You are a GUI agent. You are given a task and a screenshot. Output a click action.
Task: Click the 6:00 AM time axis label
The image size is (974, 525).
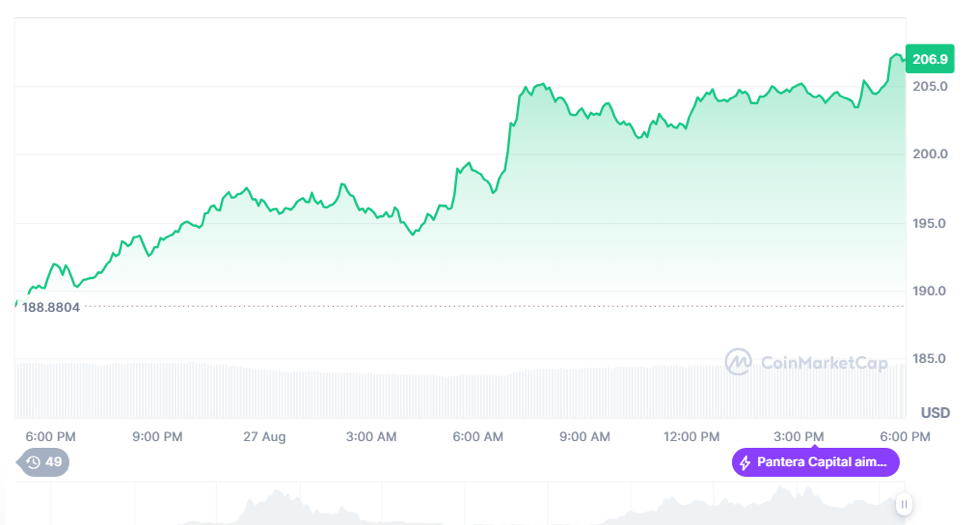[478, 437]
